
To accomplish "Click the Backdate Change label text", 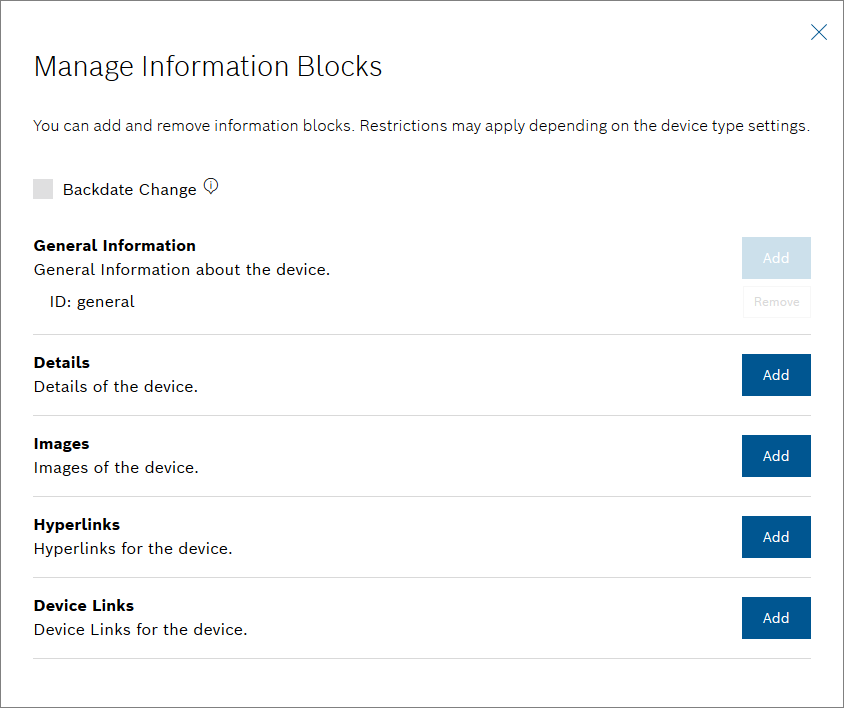I will pyautogui.click(x=129, y=190).
